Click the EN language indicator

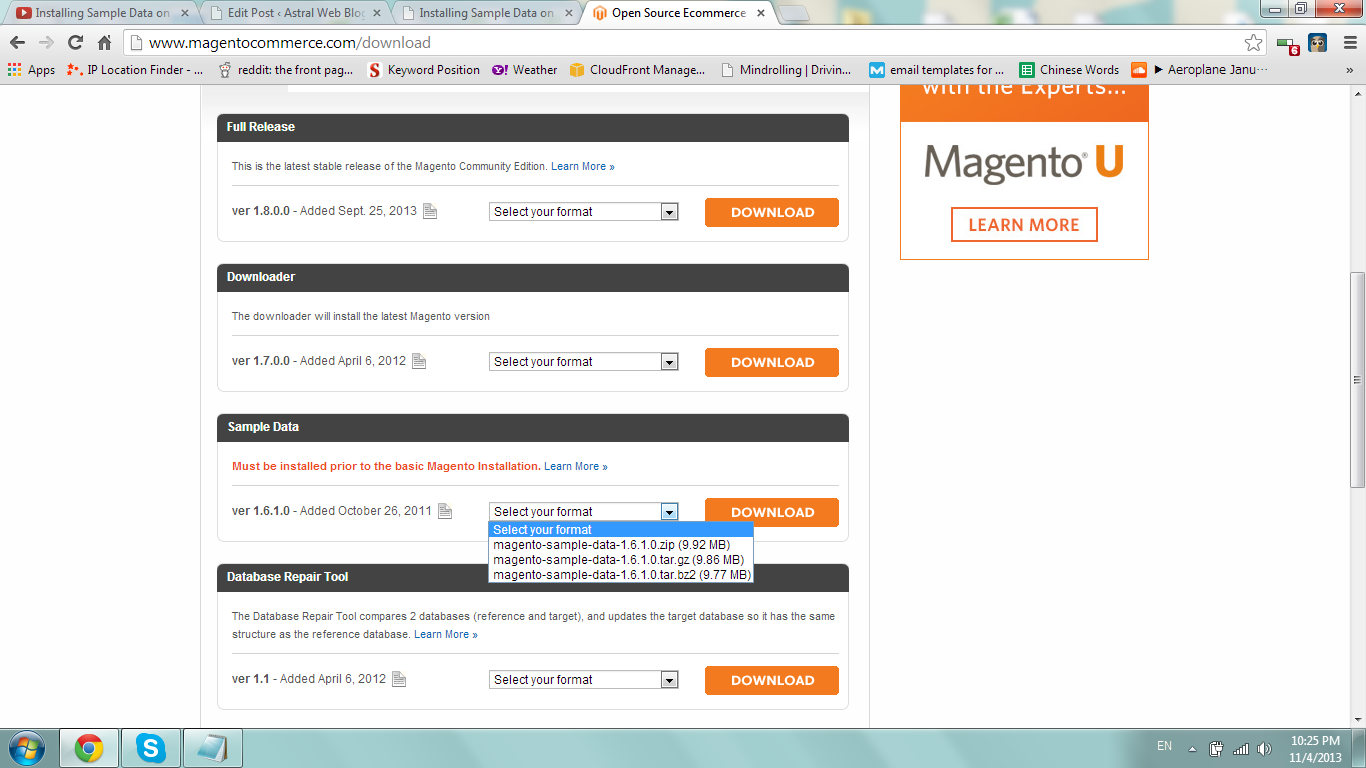[x=1164, y=746]
